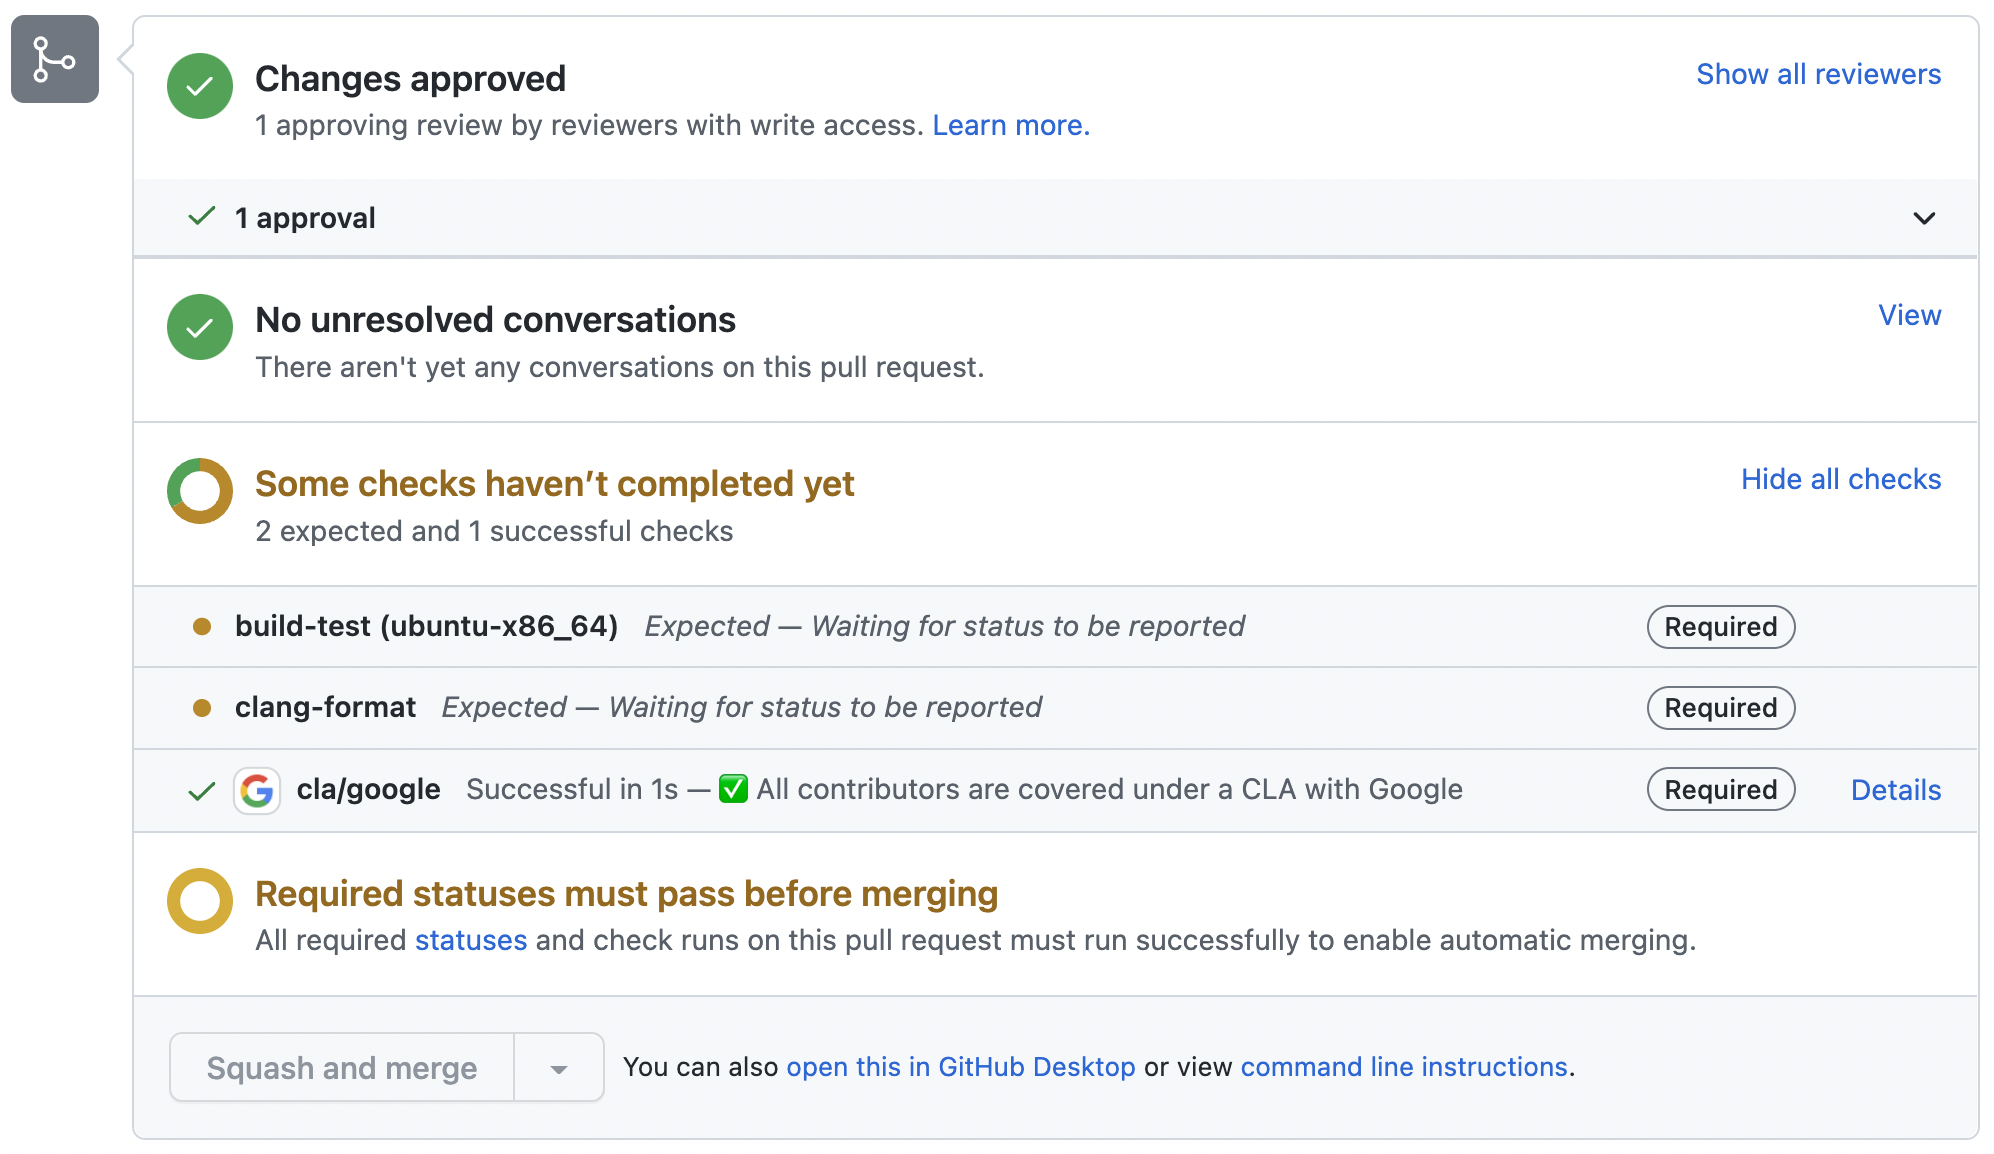Click the No unresolved conversations check icon
Image resolution: width=1994 pixels, height=1154 pixels.
click(199, 327)
